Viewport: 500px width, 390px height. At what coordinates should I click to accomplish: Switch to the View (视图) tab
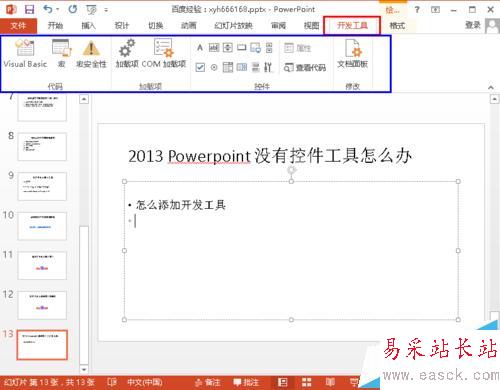pyautogui.click(x=312, y=26)
